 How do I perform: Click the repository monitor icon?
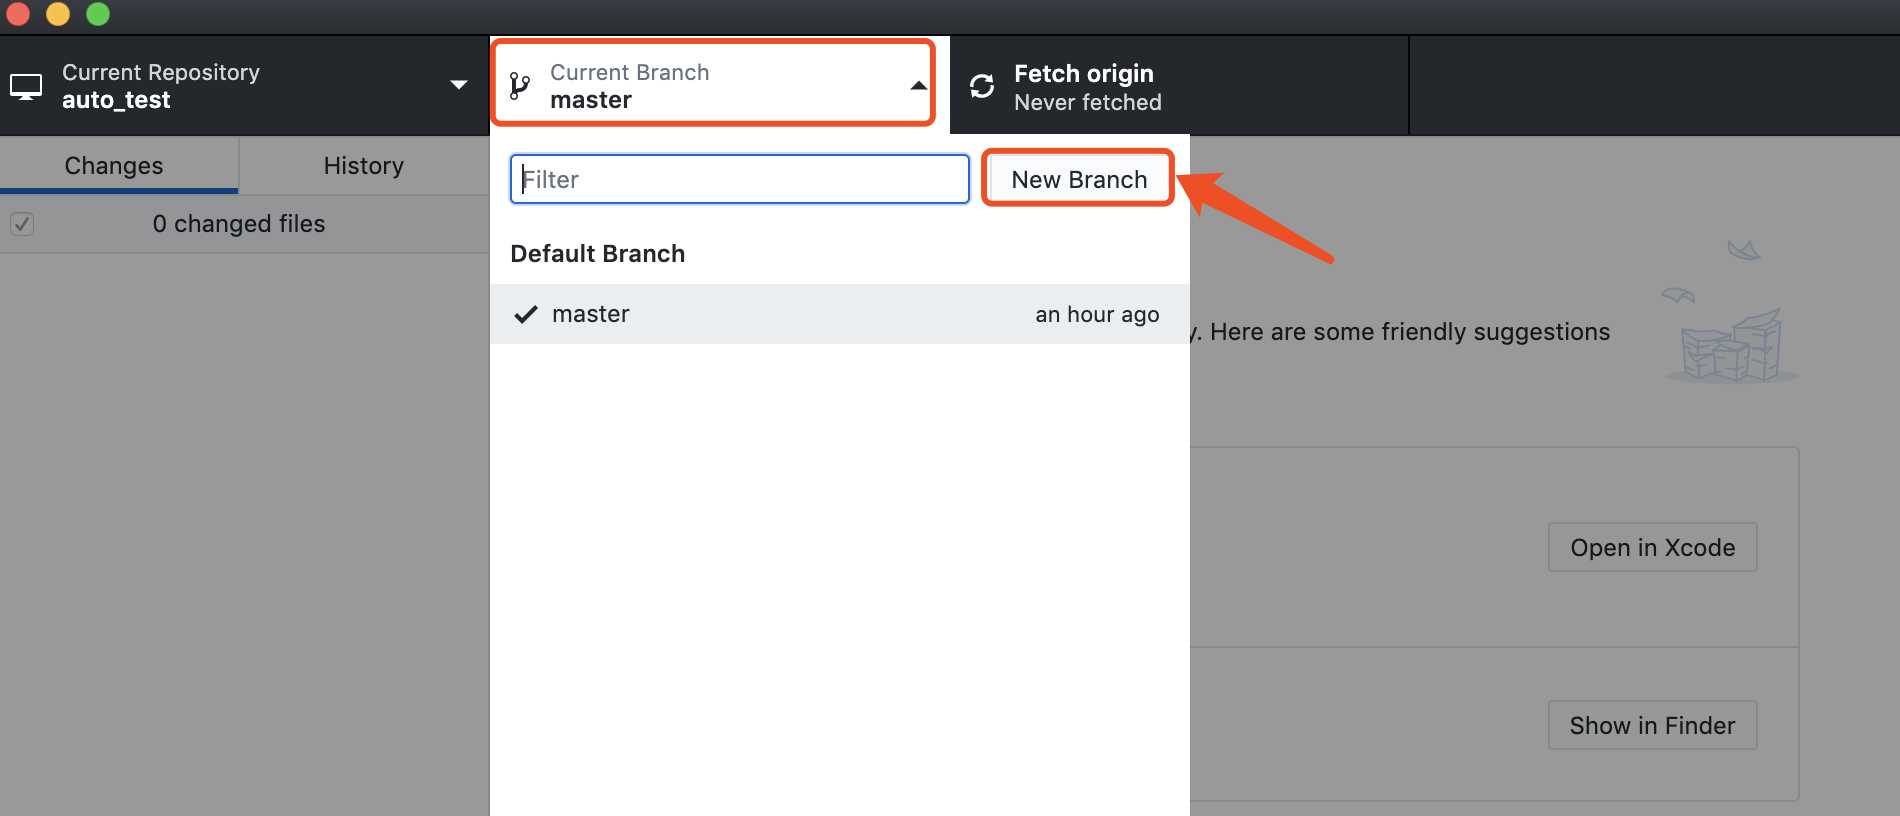point(26,87)
